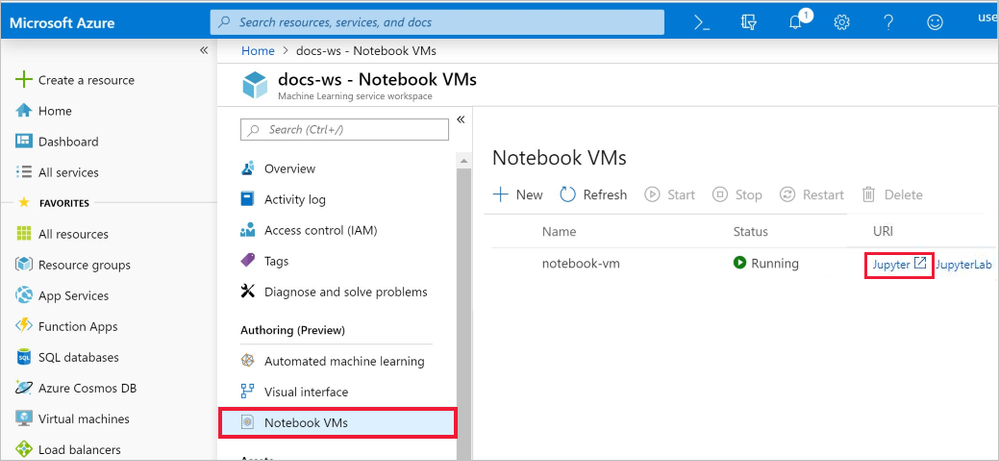Go to the Home breadcrumb link
This screenshot has width=999, height=461.
[257, 51]
